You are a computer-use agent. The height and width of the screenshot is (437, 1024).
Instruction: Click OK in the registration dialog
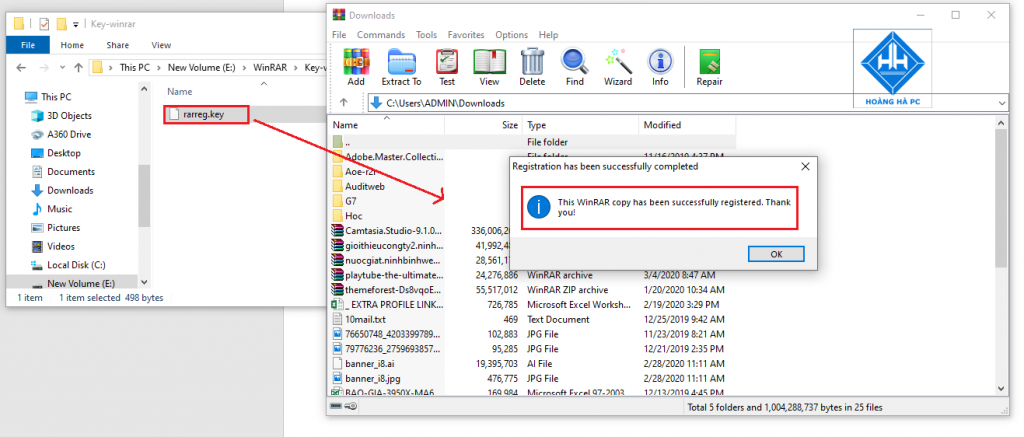click(x=776, y=254)
